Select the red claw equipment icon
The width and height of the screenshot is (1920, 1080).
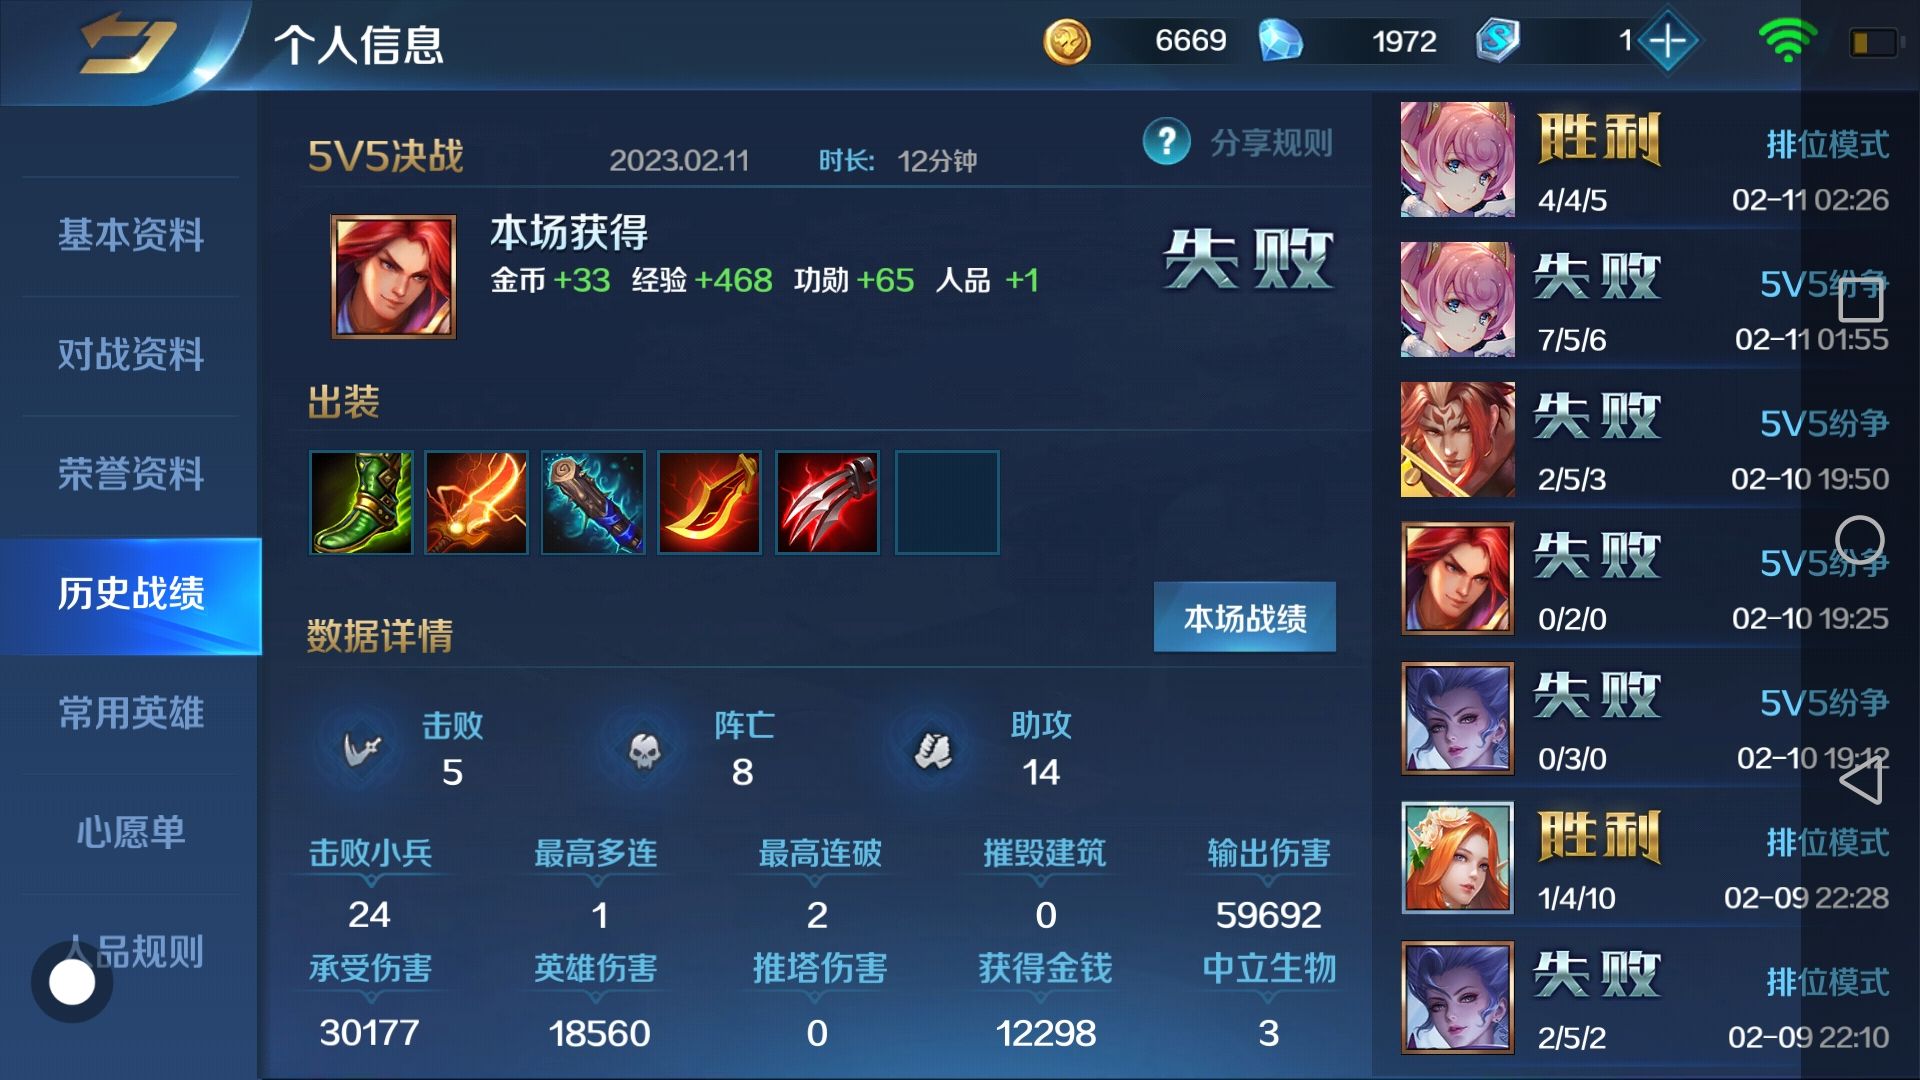tap(828, 502)
